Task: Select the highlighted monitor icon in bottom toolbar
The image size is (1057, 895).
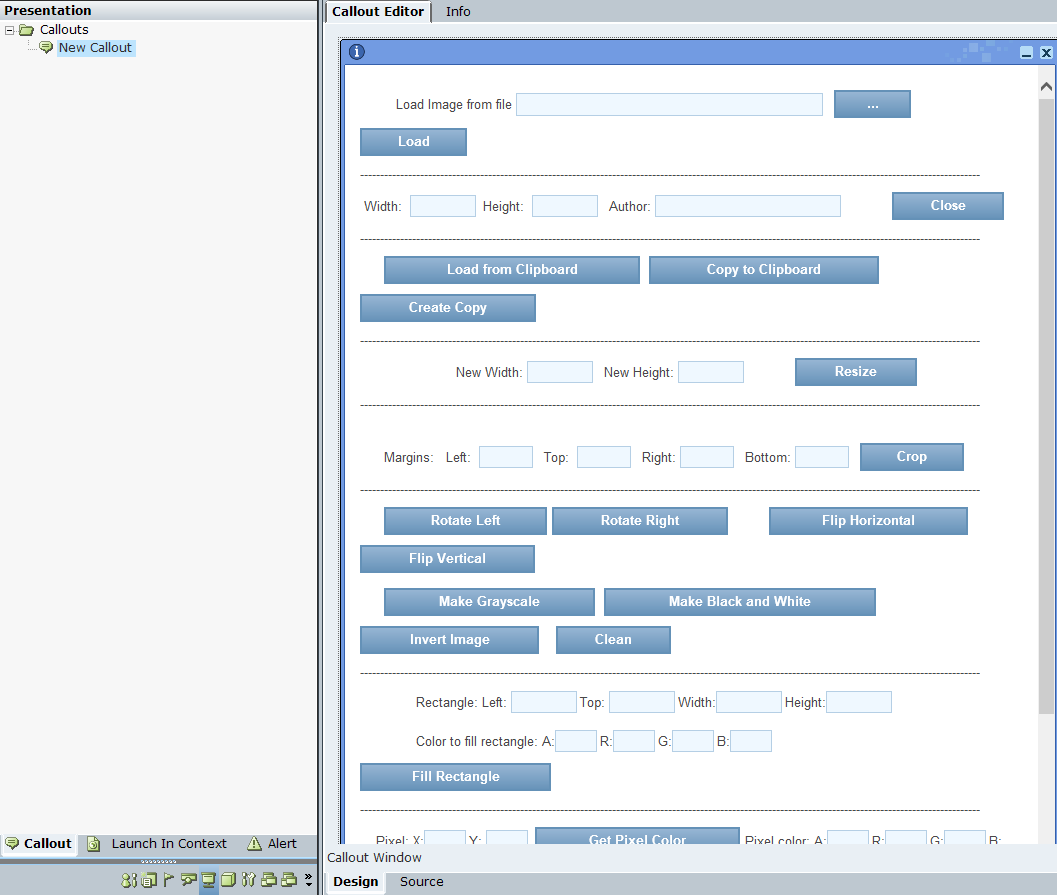Action: [209, 880]
